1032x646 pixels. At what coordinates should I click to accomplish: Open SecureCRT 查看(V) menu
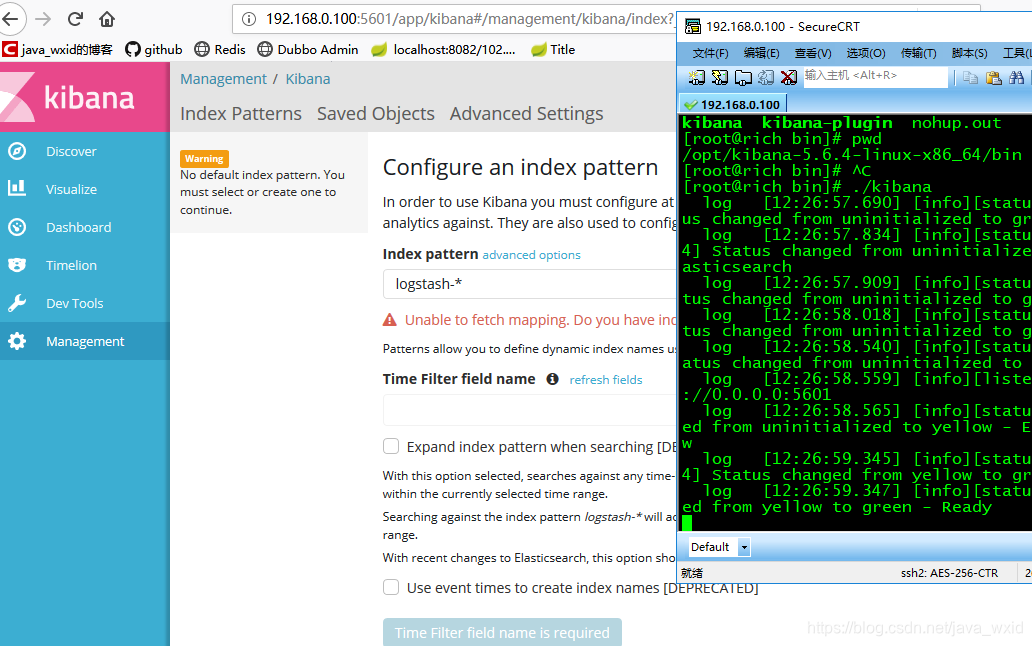(813, 53)
